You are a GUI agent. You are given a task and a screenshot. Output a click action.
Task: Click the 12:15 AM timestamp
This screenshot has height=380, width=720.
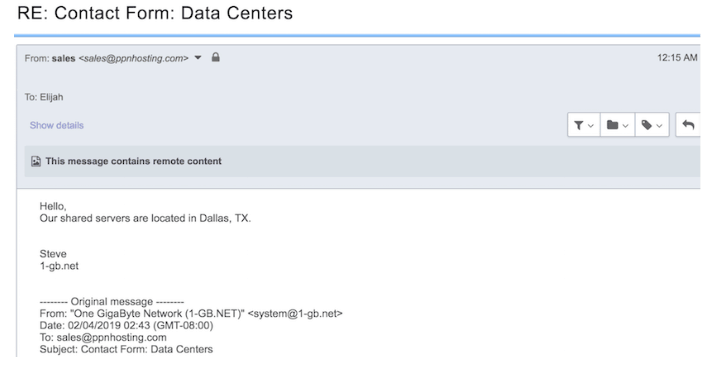coord(677,58)
